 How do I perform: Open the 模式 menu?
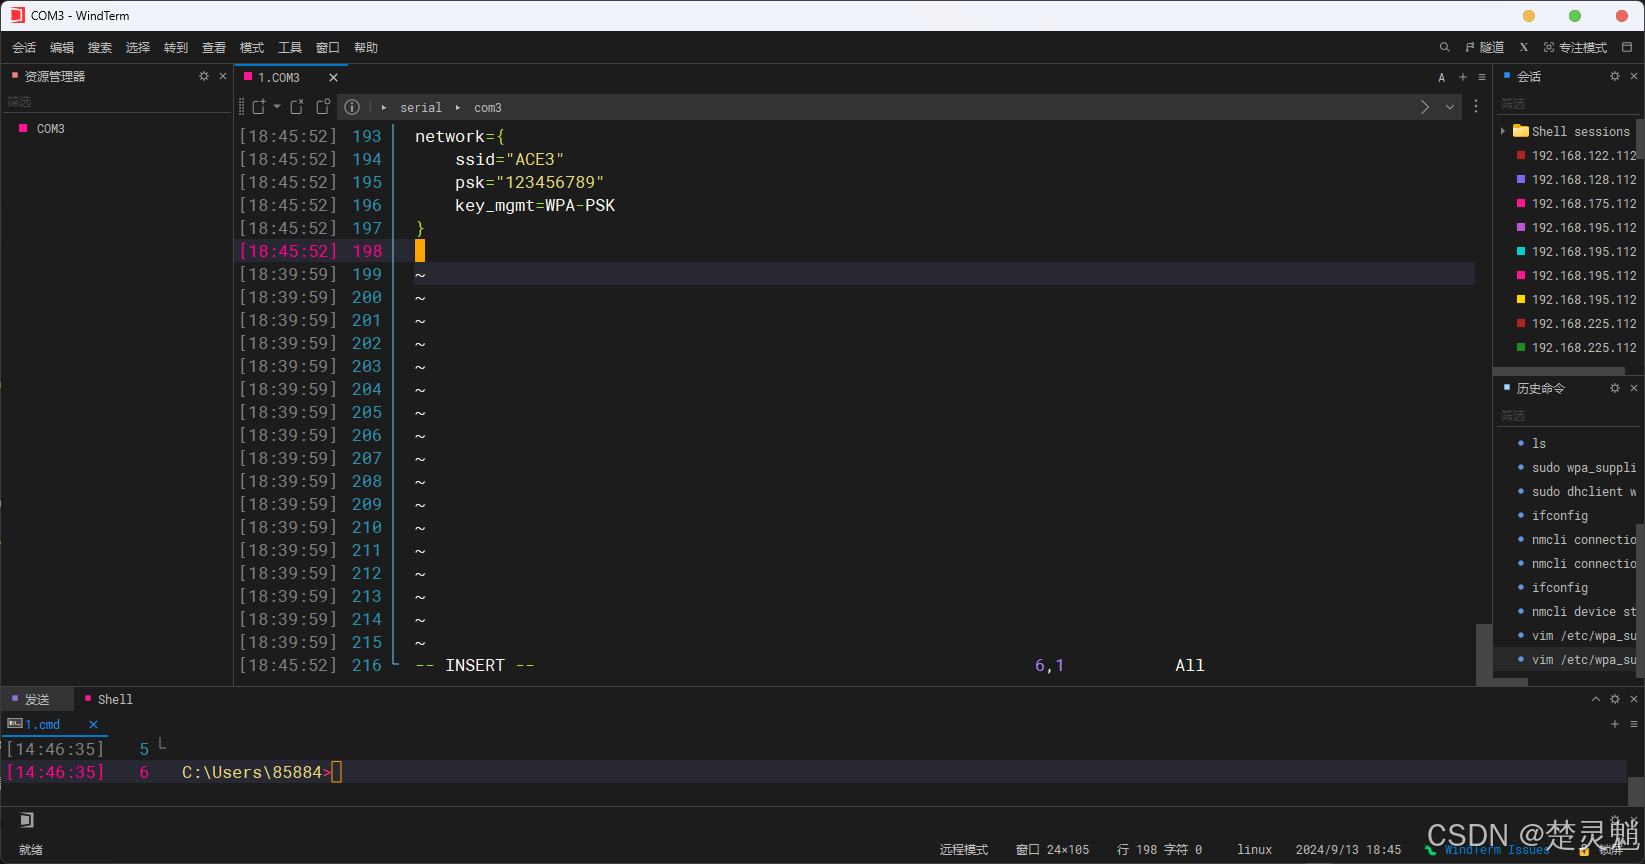click(x=252, y=47)
